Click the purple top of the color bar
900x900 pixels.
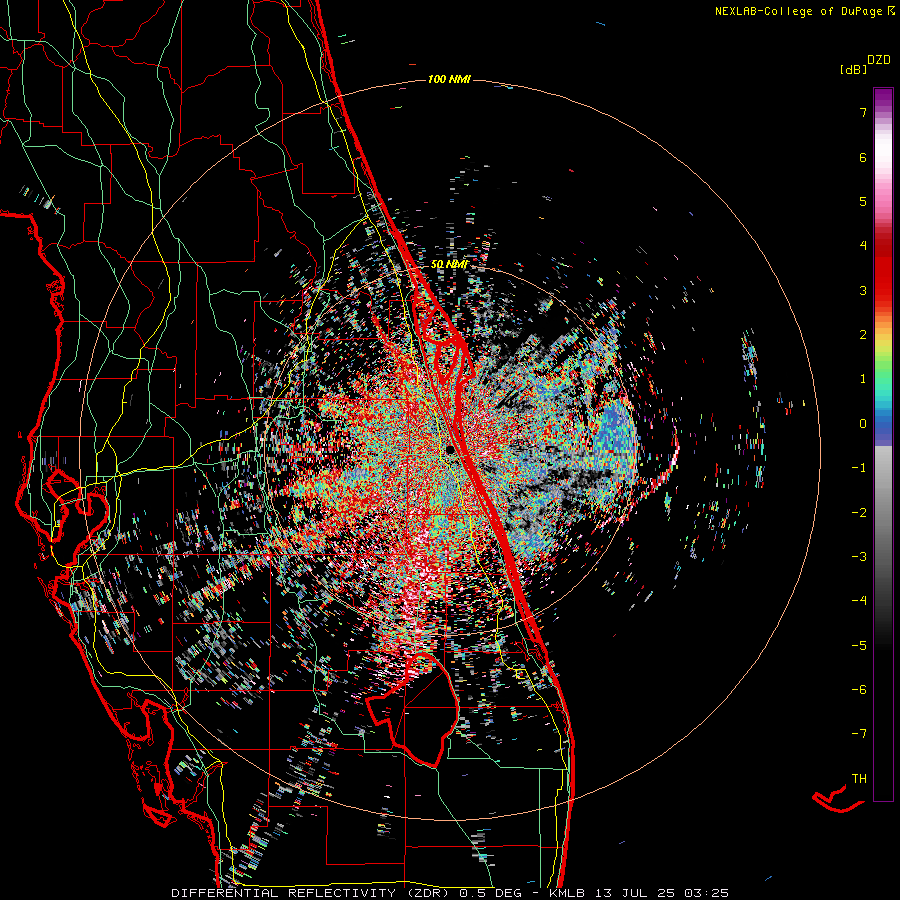(883, 98)
